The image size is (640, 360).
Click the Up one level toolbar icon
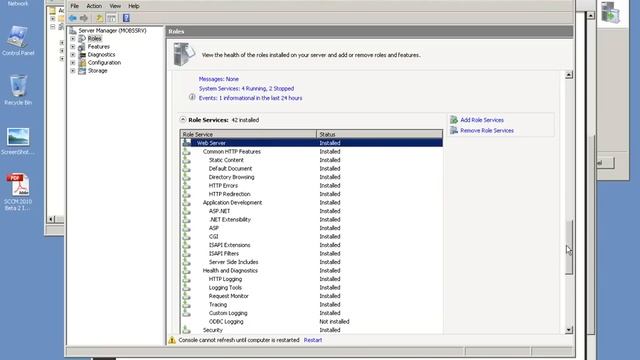tap(100, 18)
